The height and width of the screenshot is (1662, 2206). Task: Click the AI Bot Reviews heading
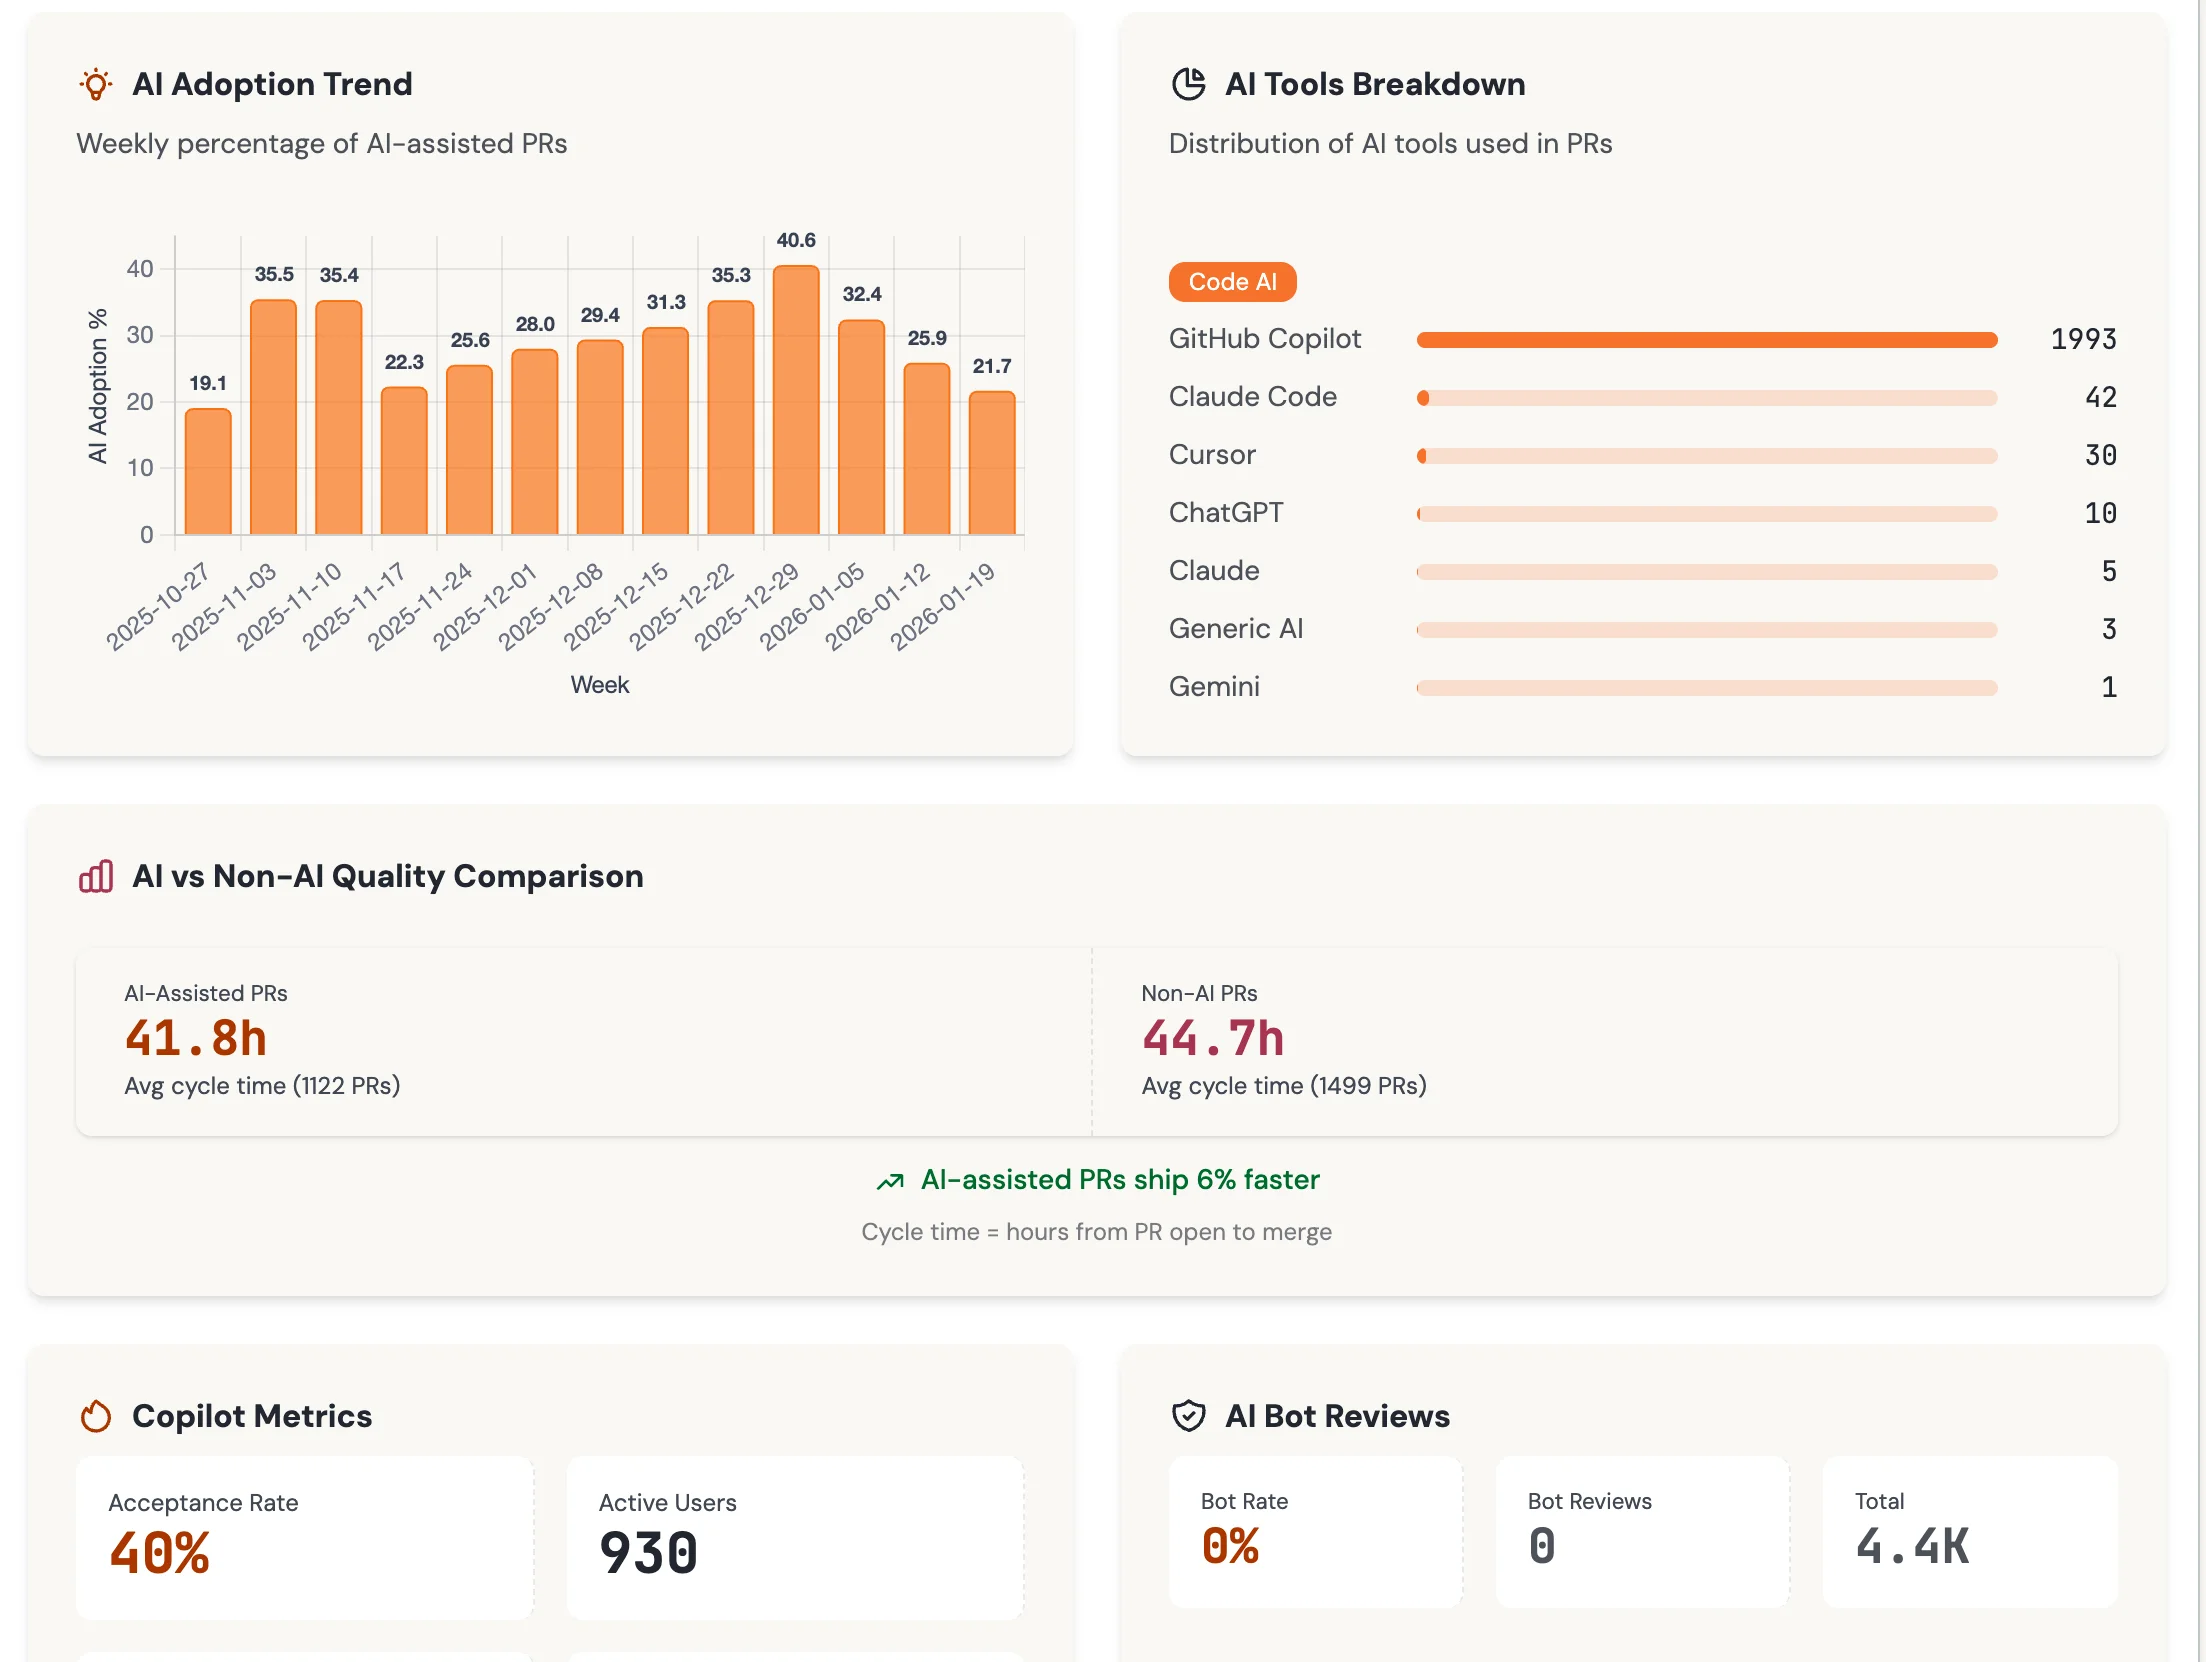pyautogui.click(x=1337, y=1416)
